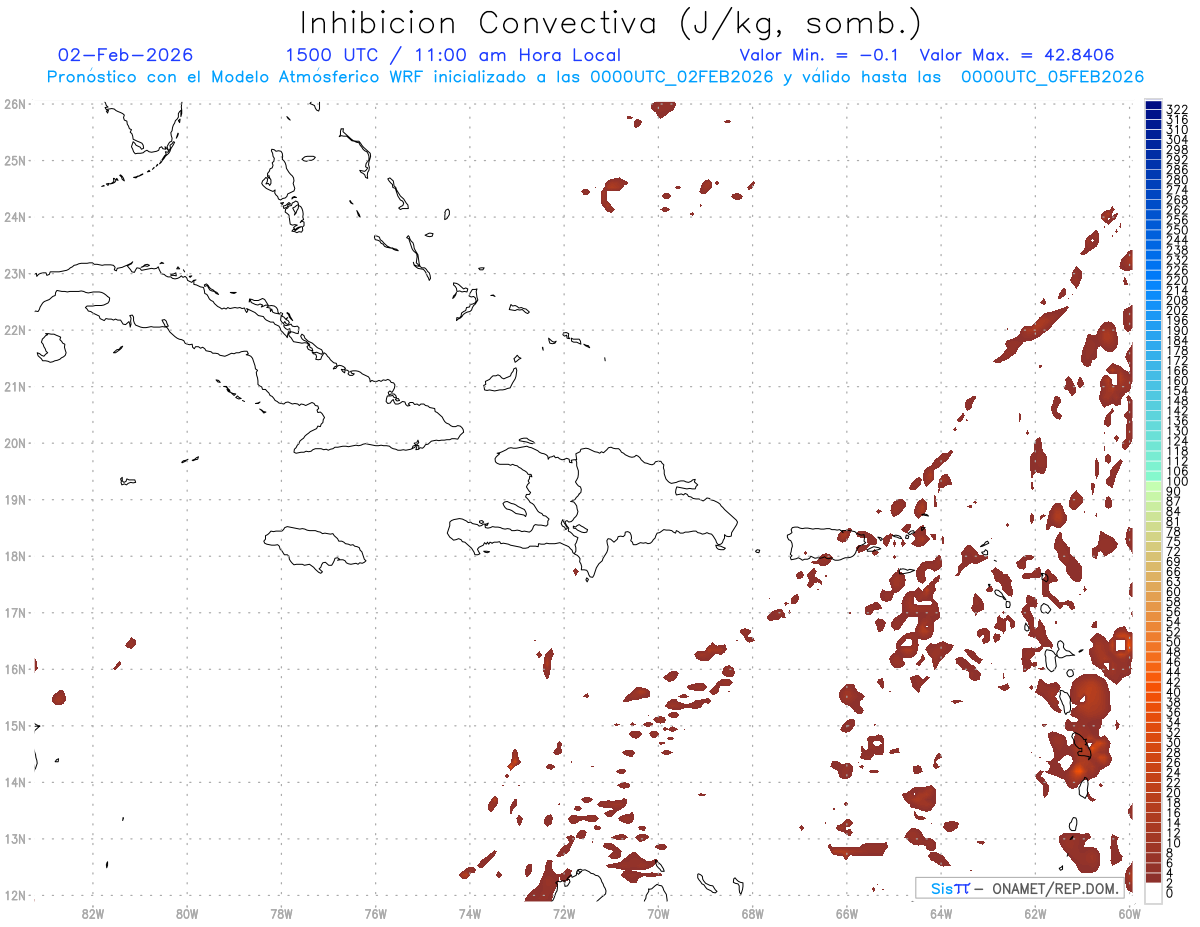The image size is (1200, 927).
Task: Click the '21N' latitude label
Action: click(x=15, y=386)
